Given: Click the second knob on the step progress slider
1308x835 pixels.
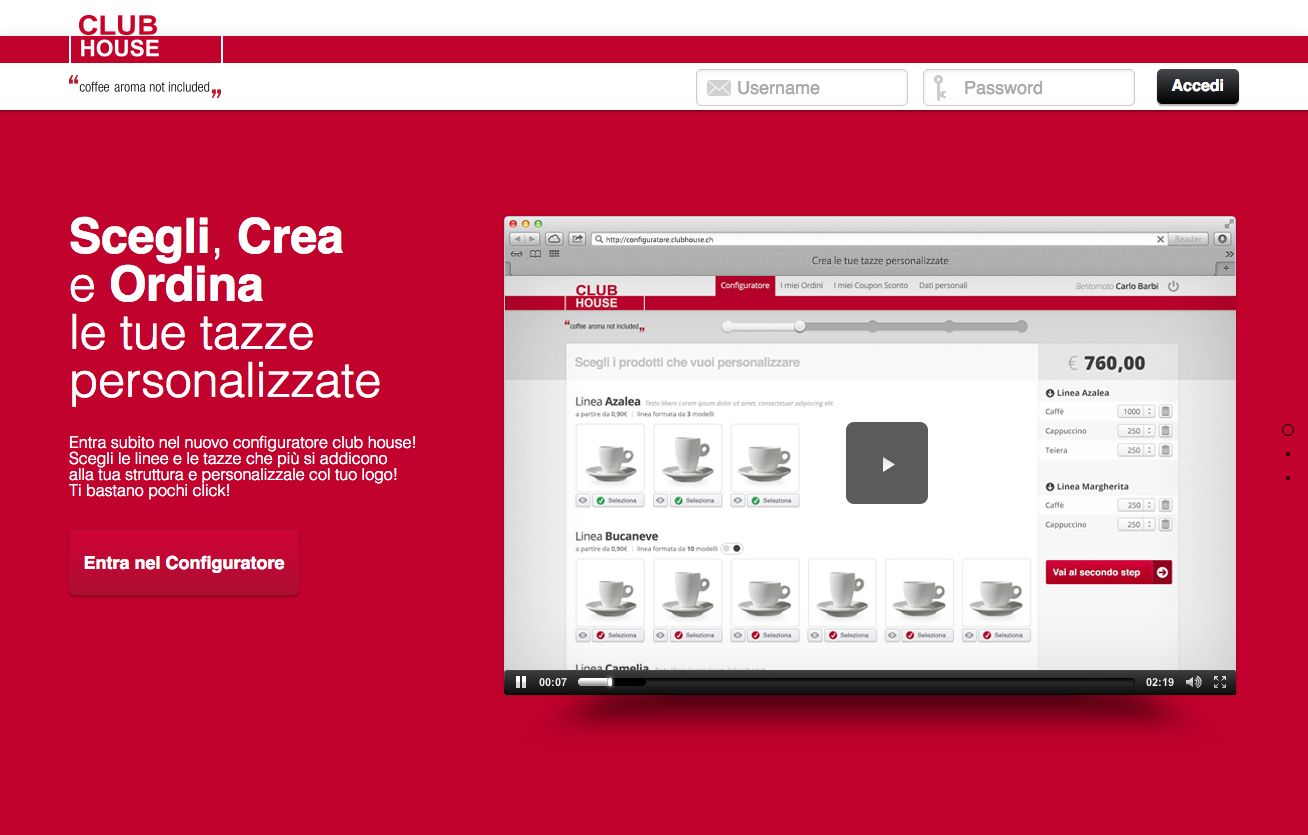Looking at the screenshot, I should 799,326.
